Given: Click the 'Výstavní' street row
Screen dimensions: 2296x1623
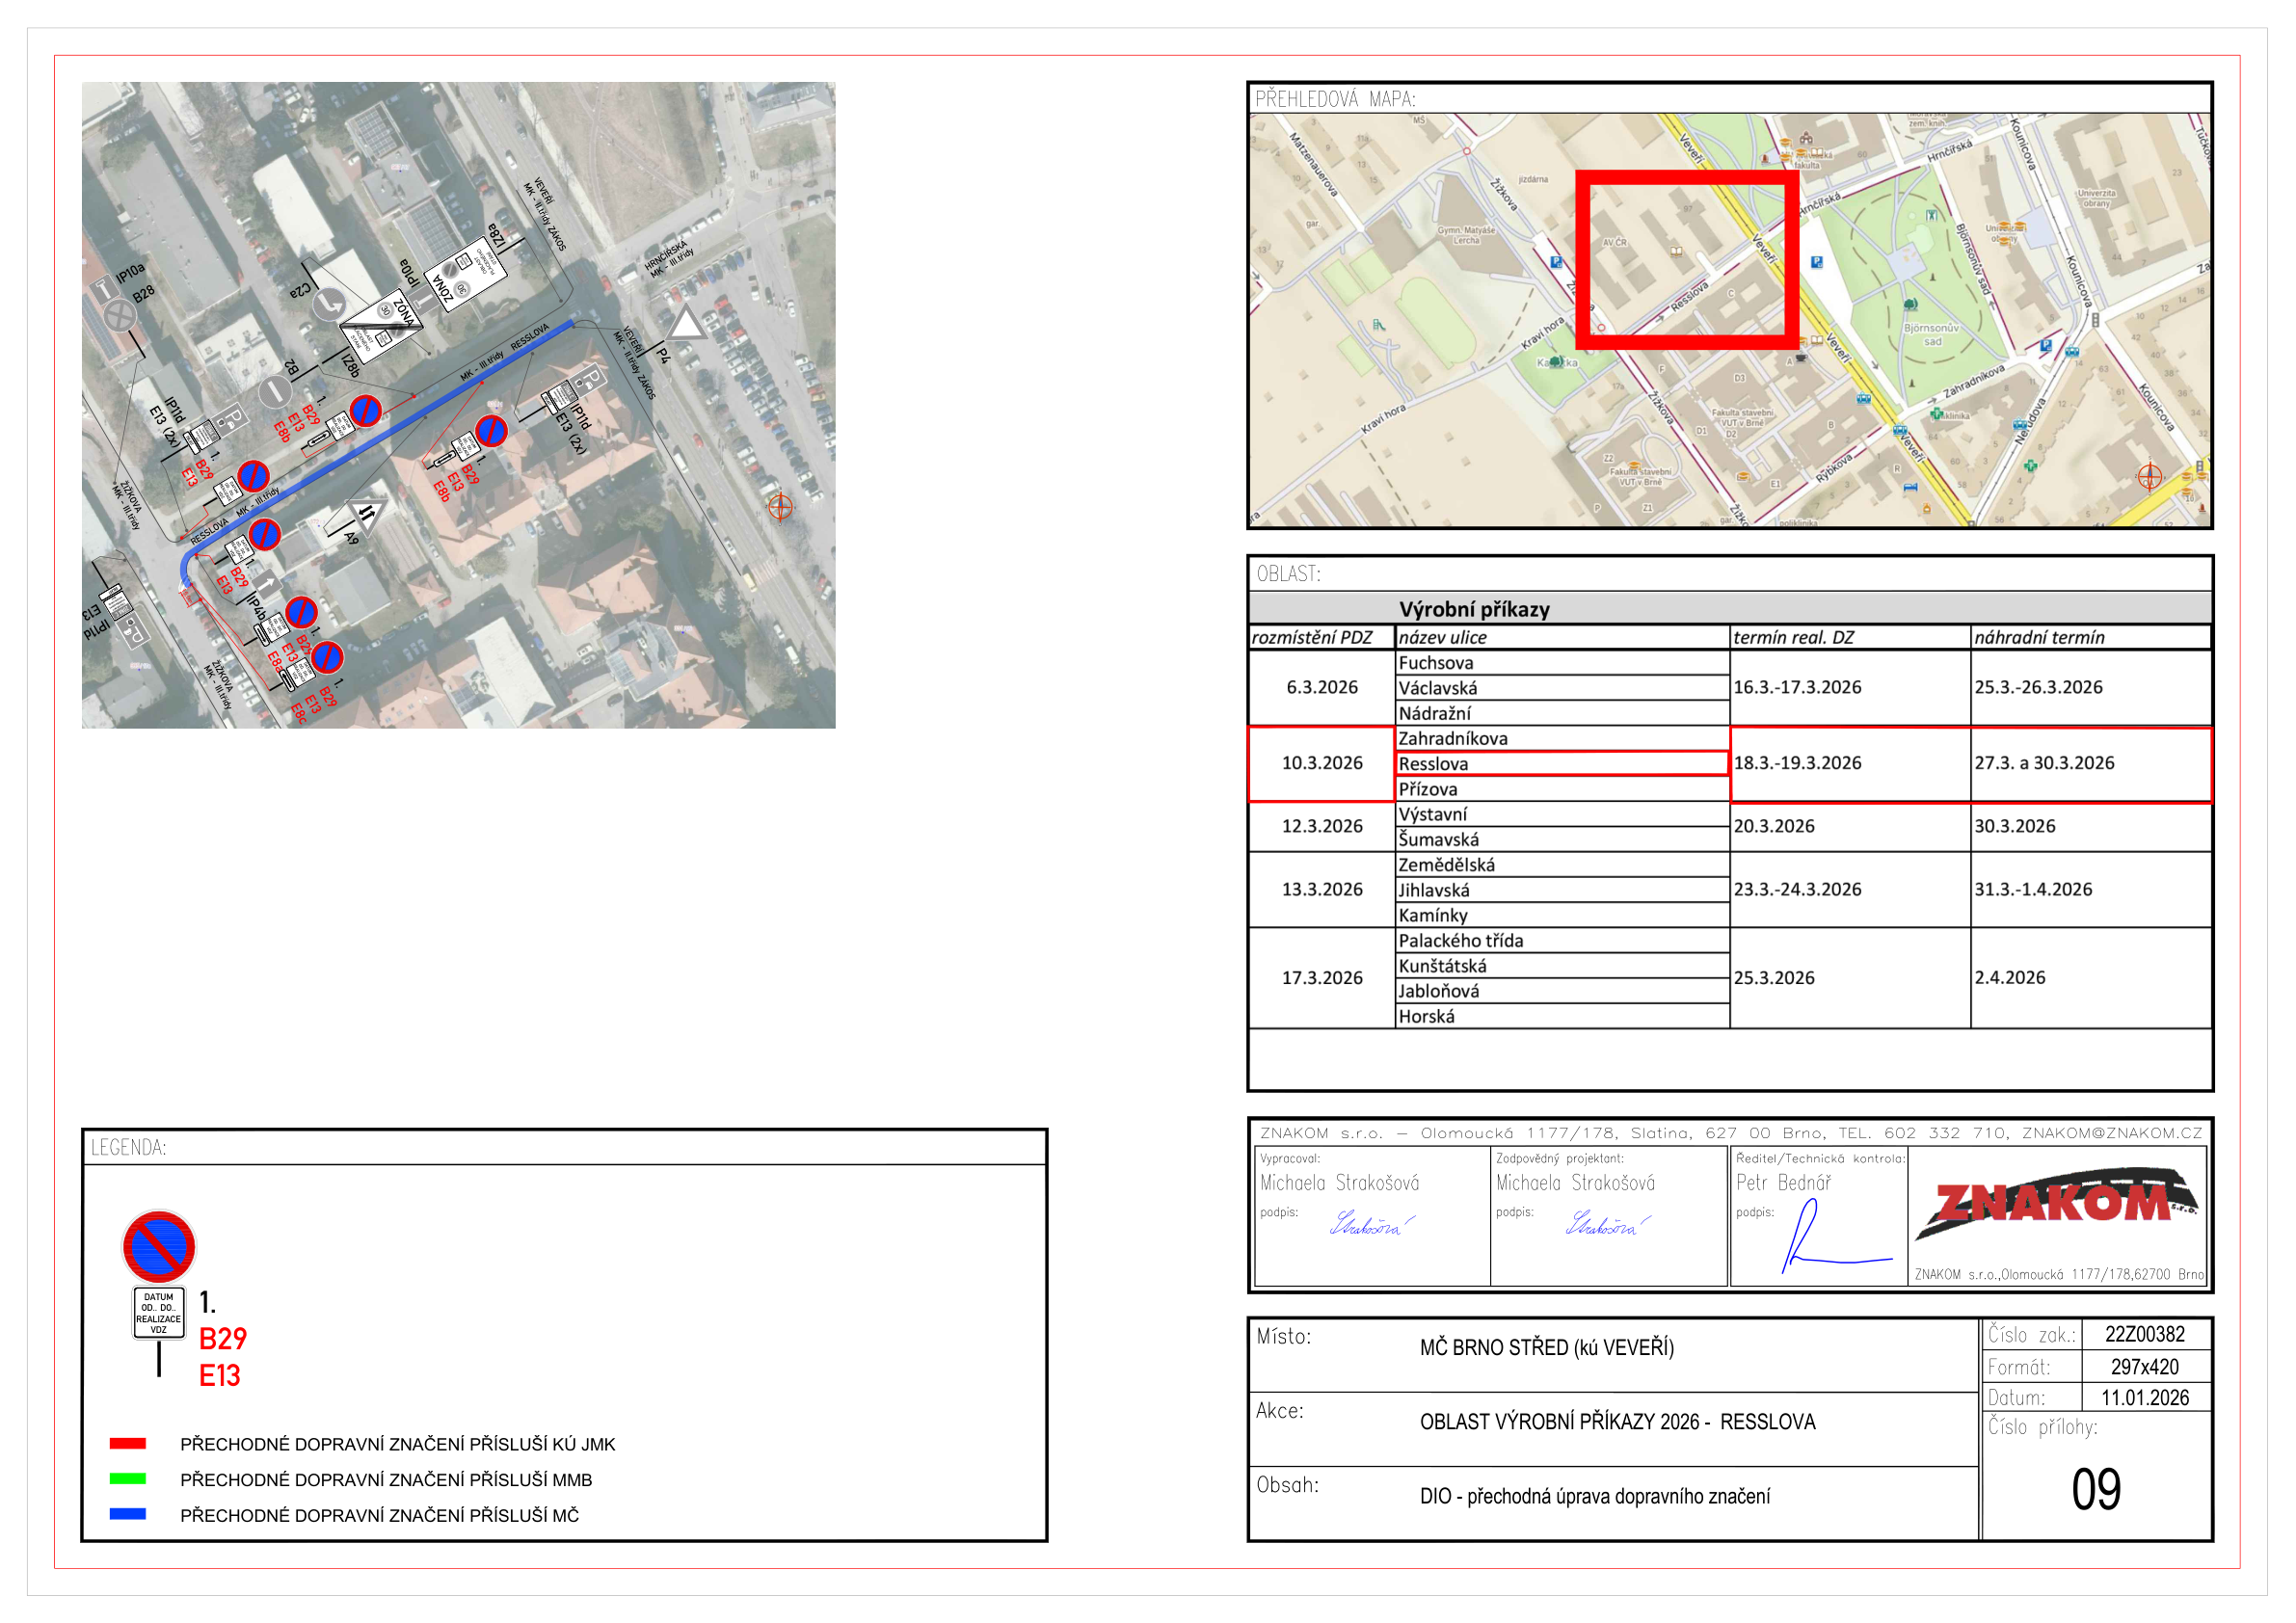Looking at the screenshot, I should click(1563, 814).
